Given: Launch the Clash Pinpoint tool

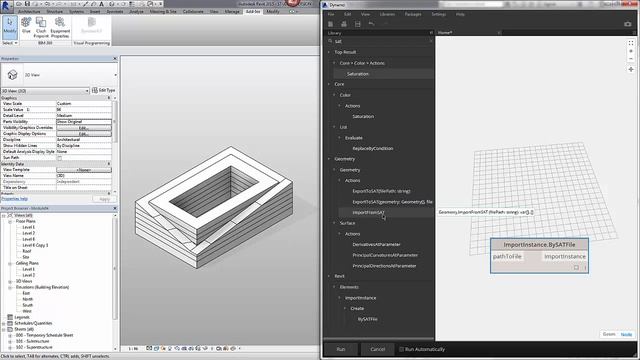Looking at the screenshot, I should point(41,27).
